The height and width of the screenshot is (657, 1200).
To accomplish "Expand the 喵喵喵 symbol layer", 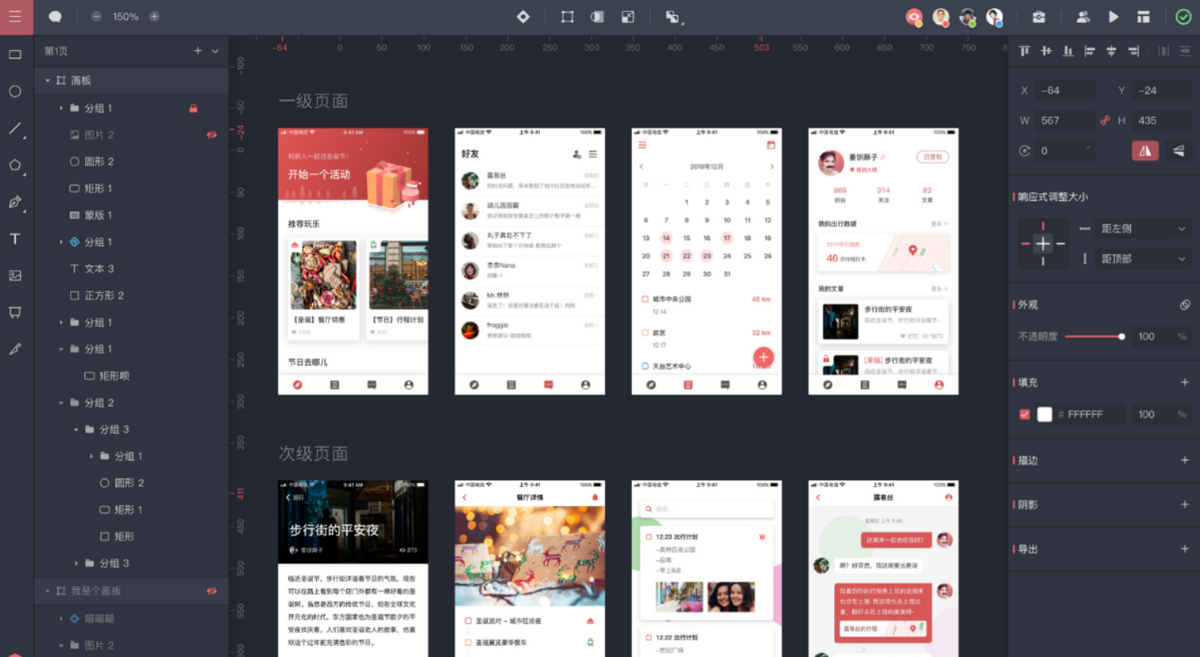I will click(60, 618).
